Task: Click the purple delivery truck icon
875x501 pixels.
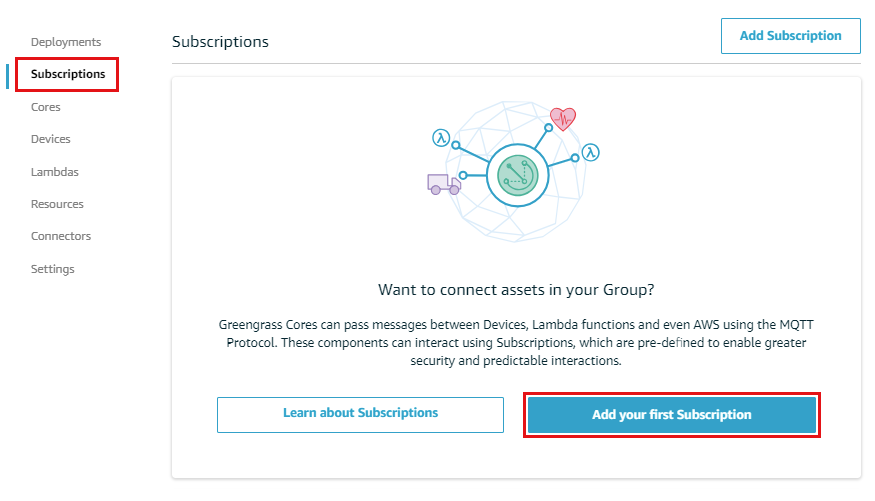Action: [444, 184]
